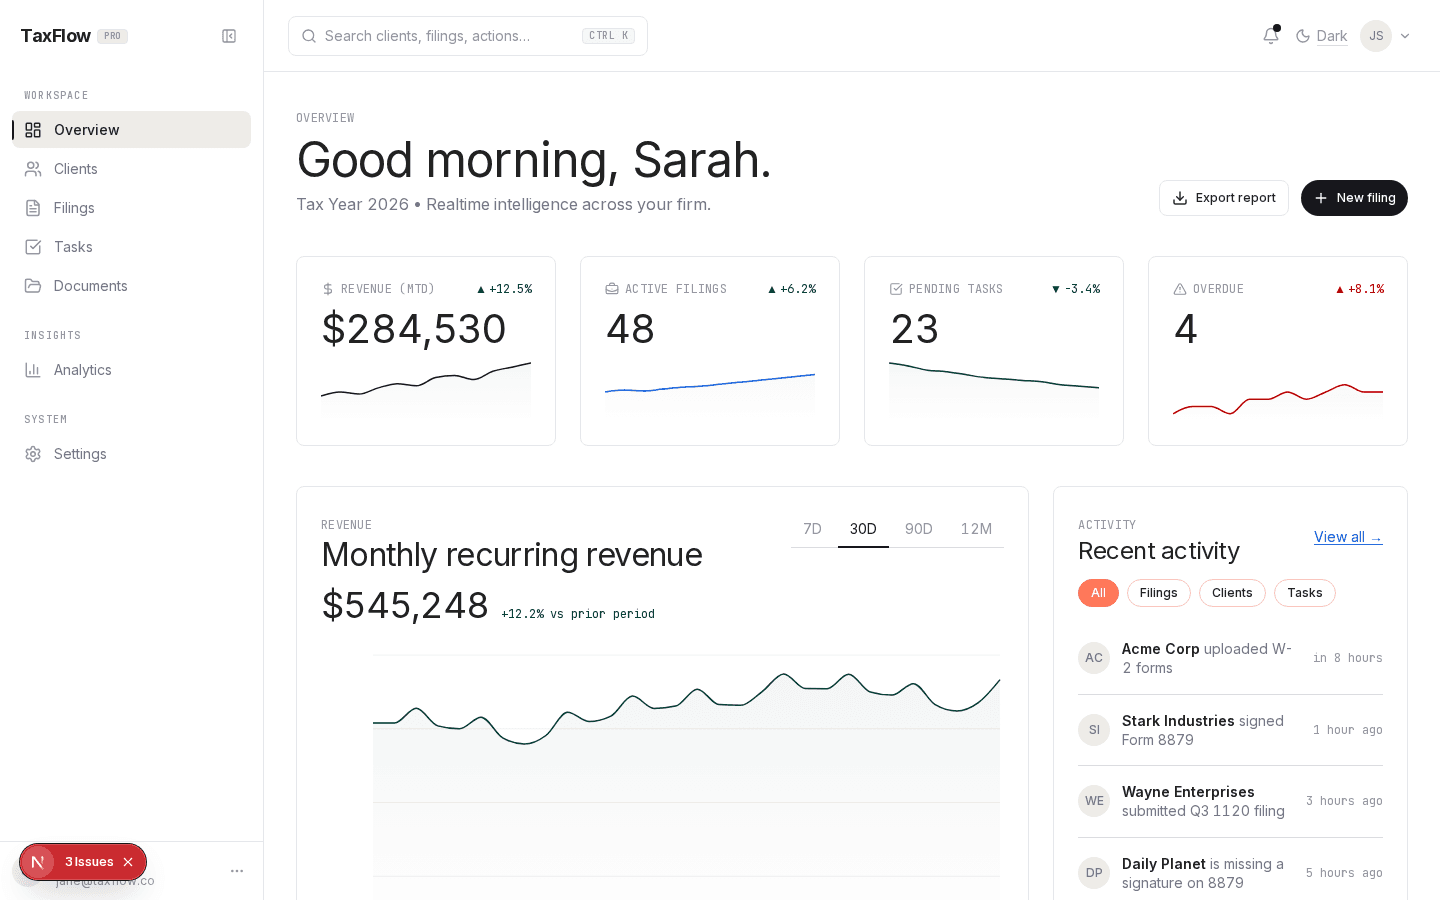Viewport: 1440px width, 900px height.
Task: Click the search magnifier icon
Action: (309, 36)
